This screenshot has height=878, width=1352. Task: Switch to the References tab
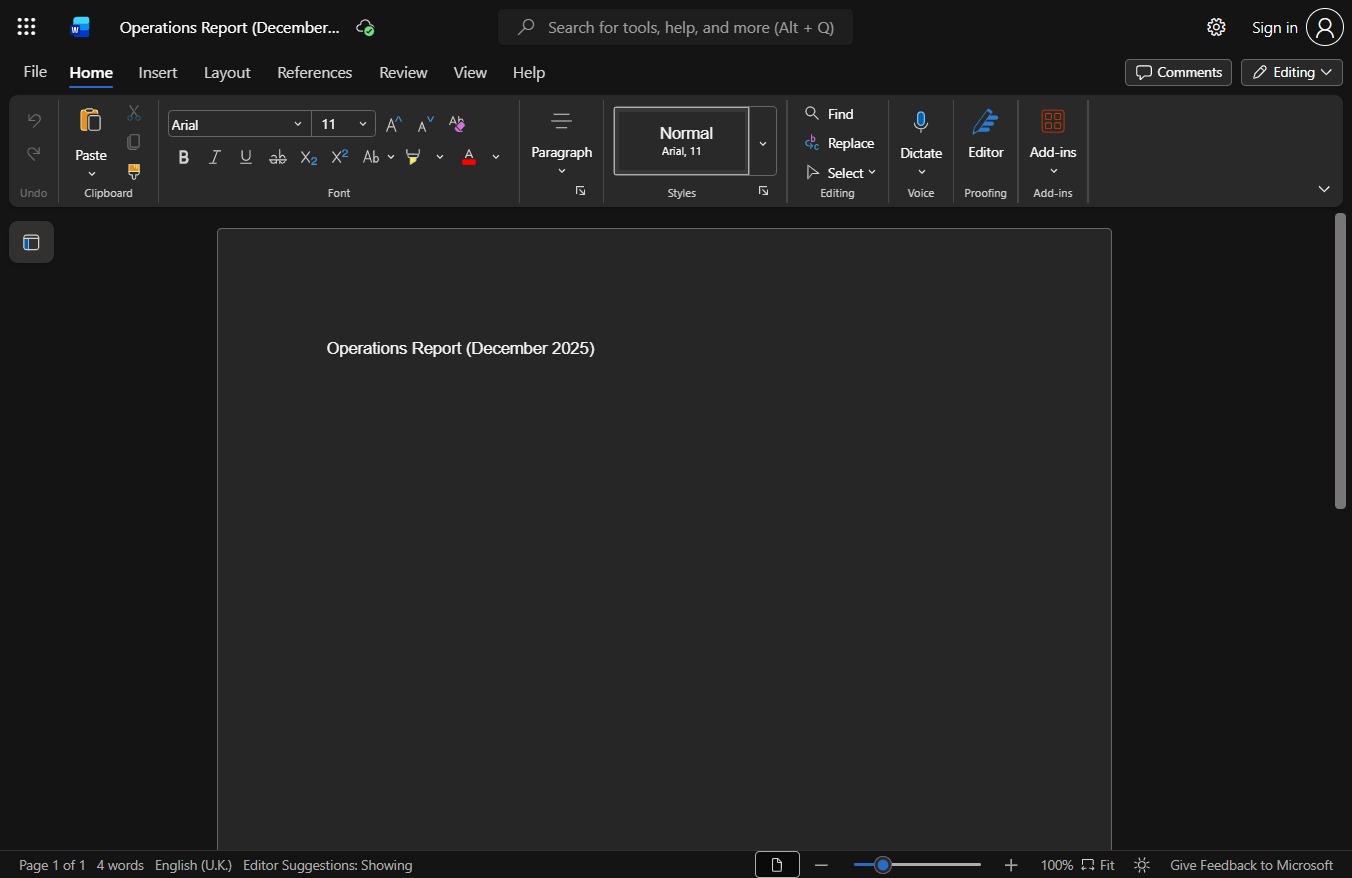pos(314,72)
